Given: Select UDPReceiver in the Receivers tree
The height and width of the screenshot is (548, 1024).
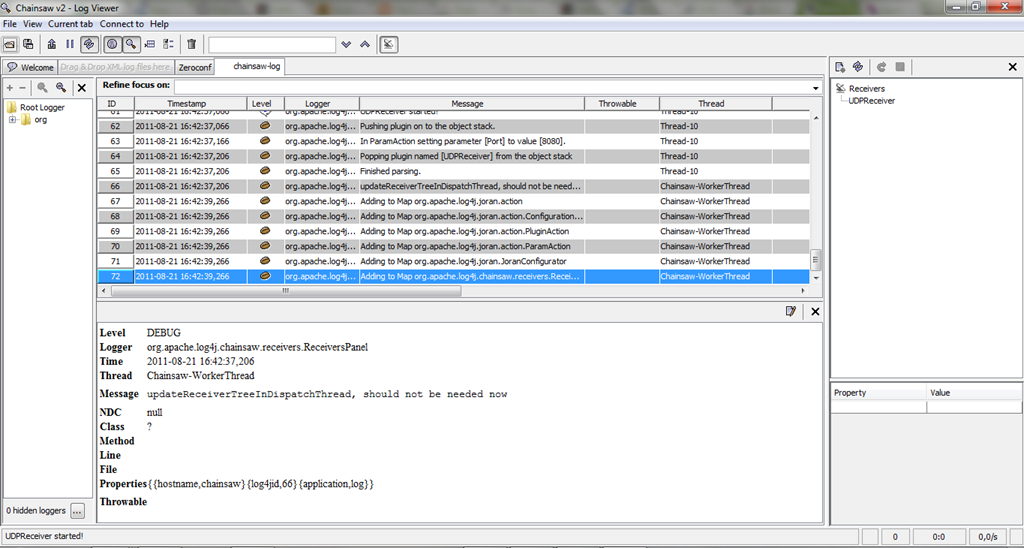Looking at the screenshot, I should 872,101.
